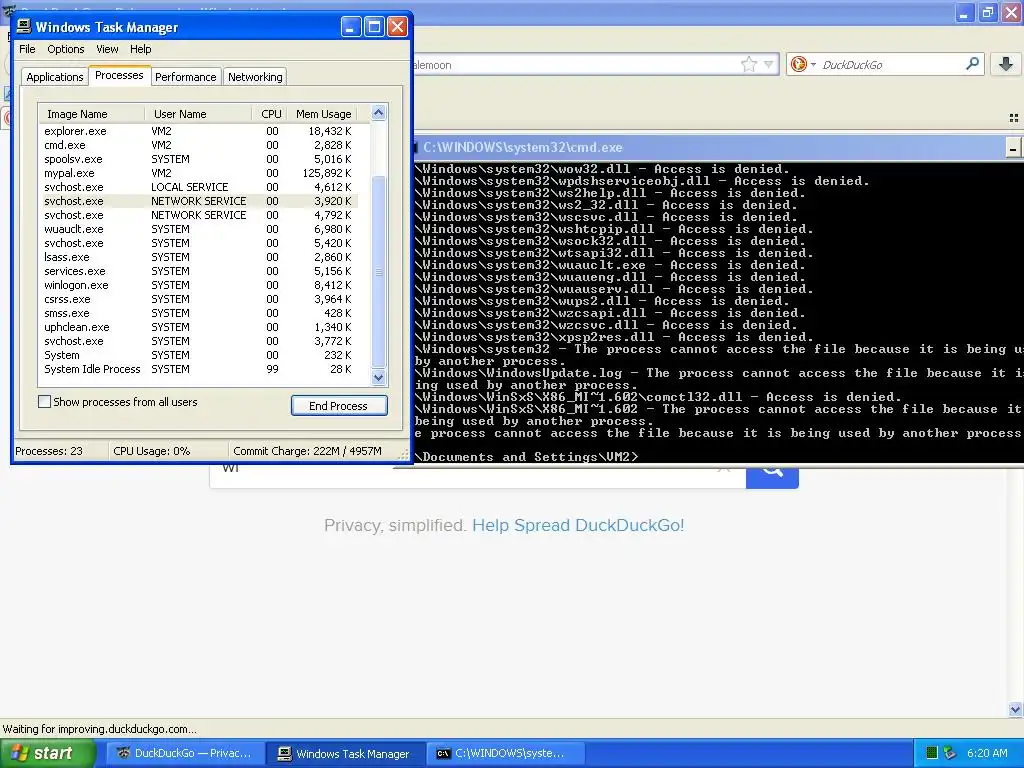Open the File menu in Task Manager
The width and height of the screenshot is (1024, 768).
pos(27,49)
